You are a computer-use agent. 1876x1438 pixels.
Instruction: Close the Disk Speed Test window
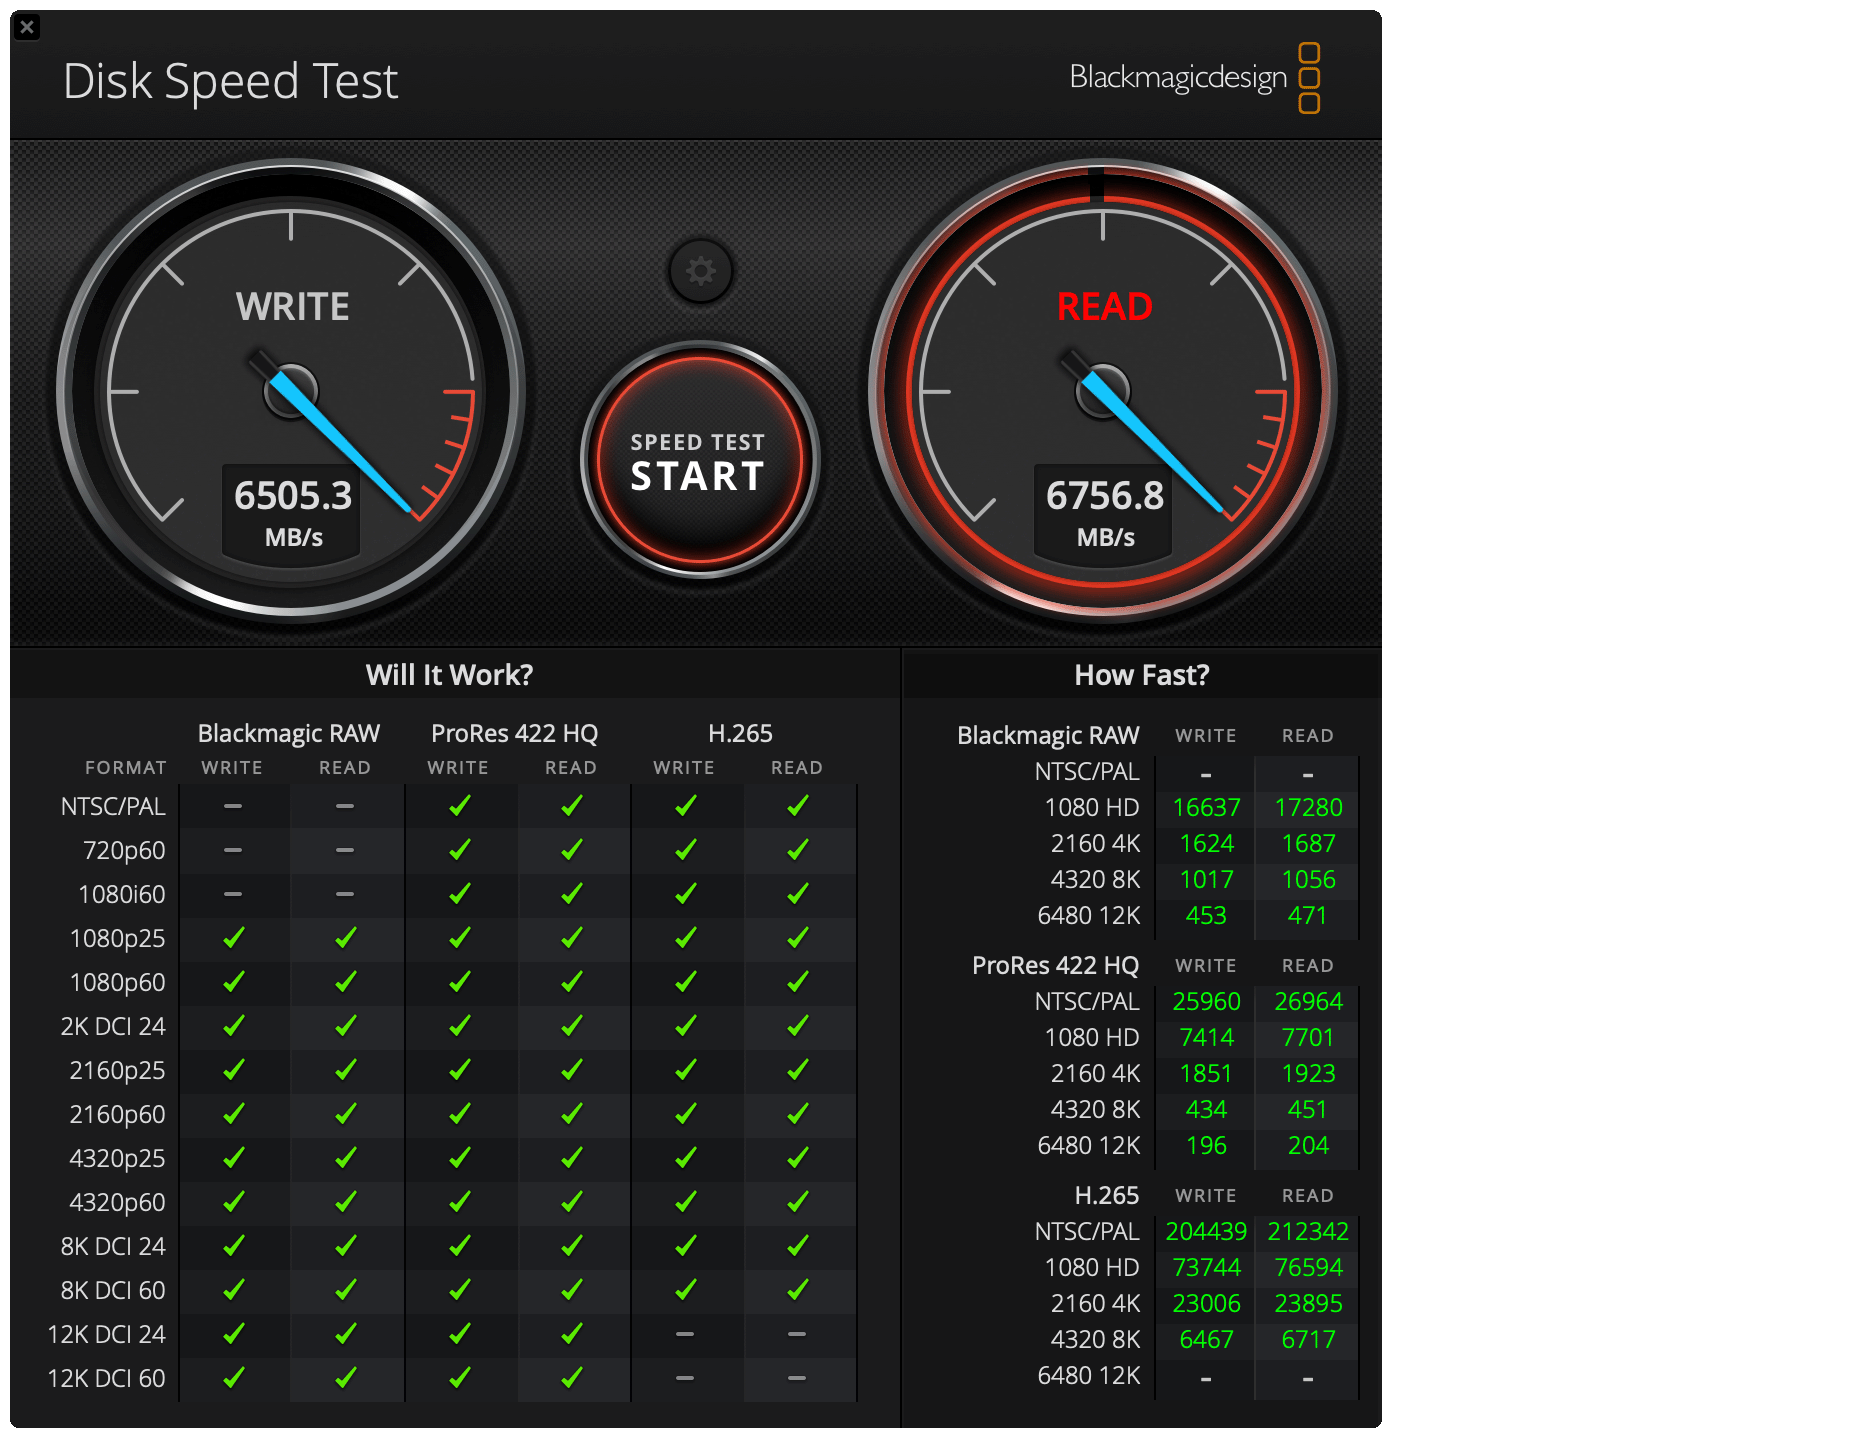tap(27, 27)
